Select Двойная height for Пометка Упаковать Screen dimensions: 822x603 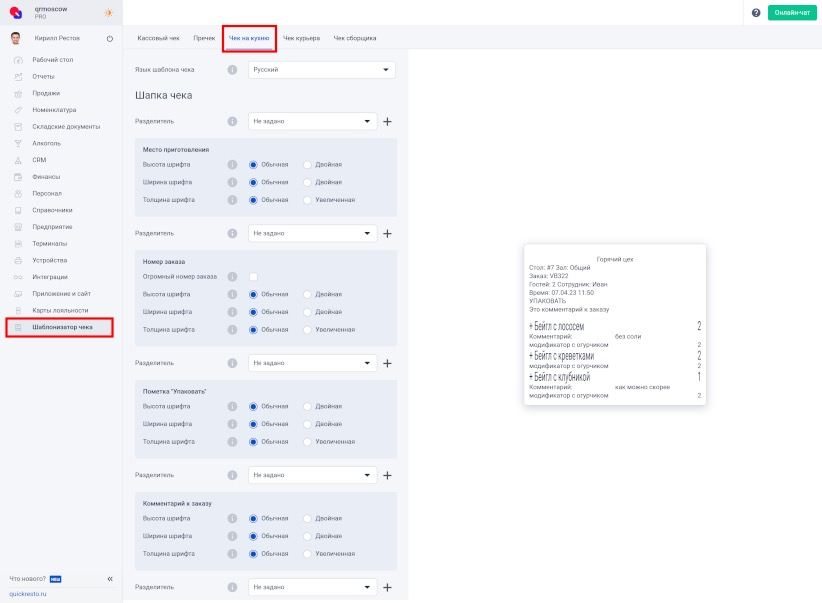click(308, 406)
